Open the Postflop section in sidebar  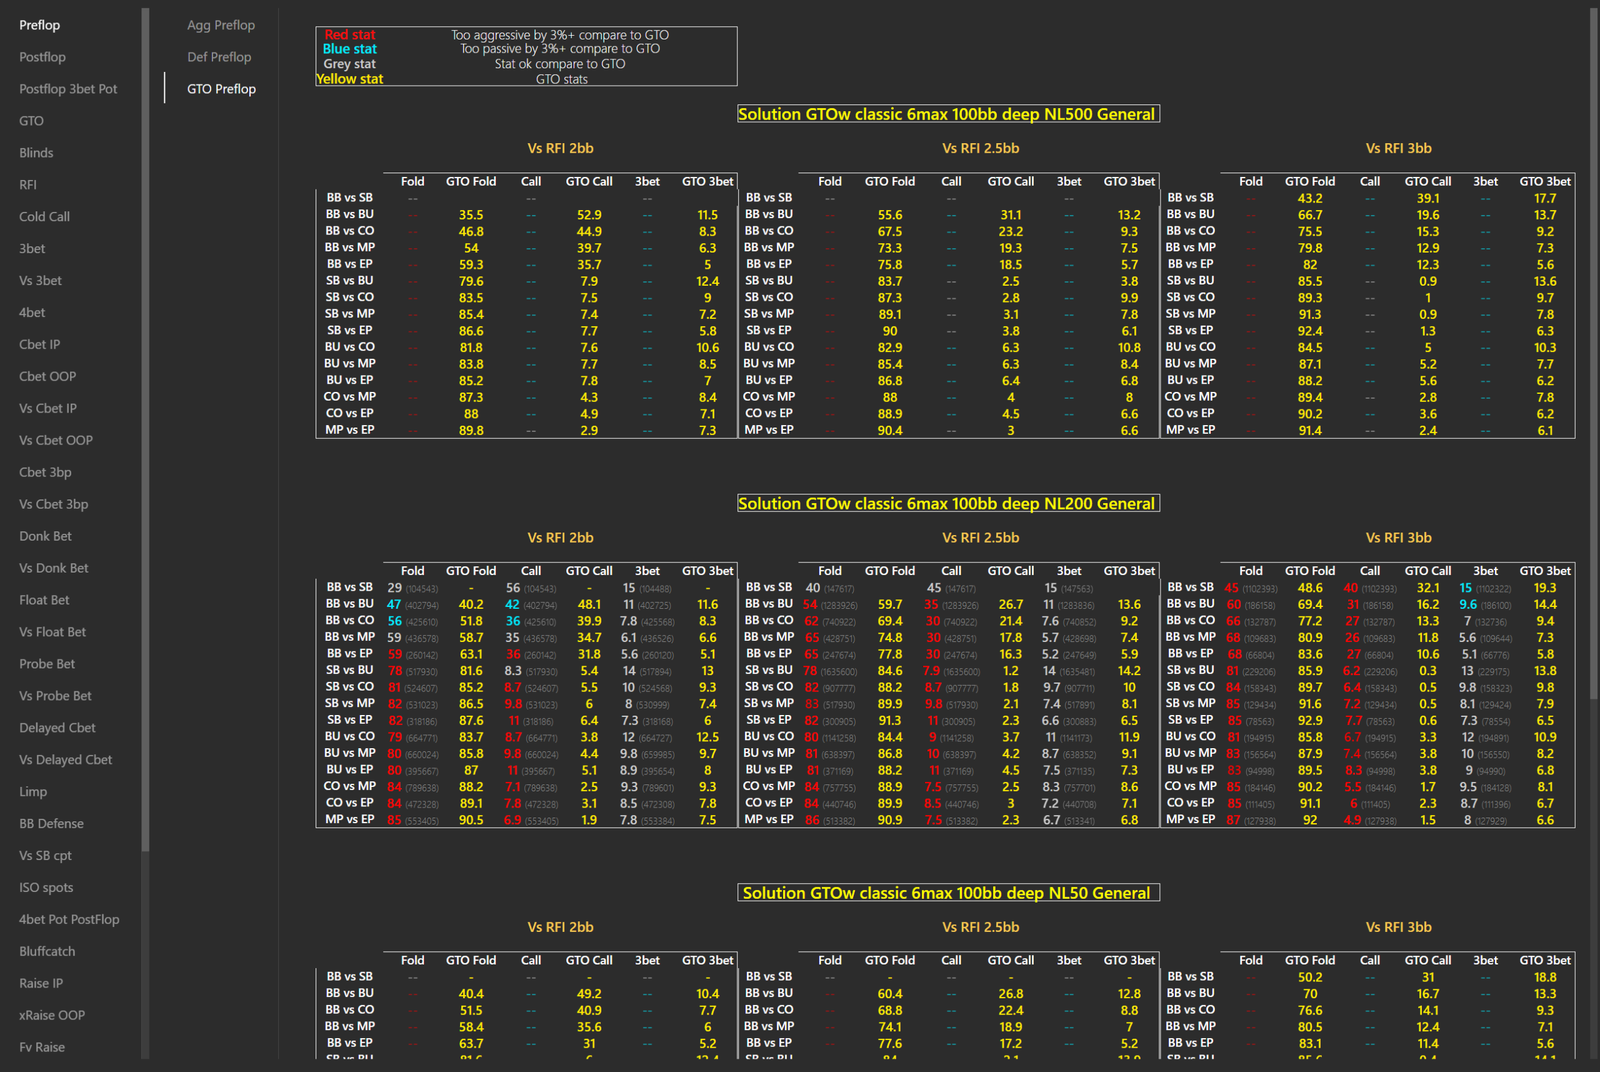(x=42, y=57)
